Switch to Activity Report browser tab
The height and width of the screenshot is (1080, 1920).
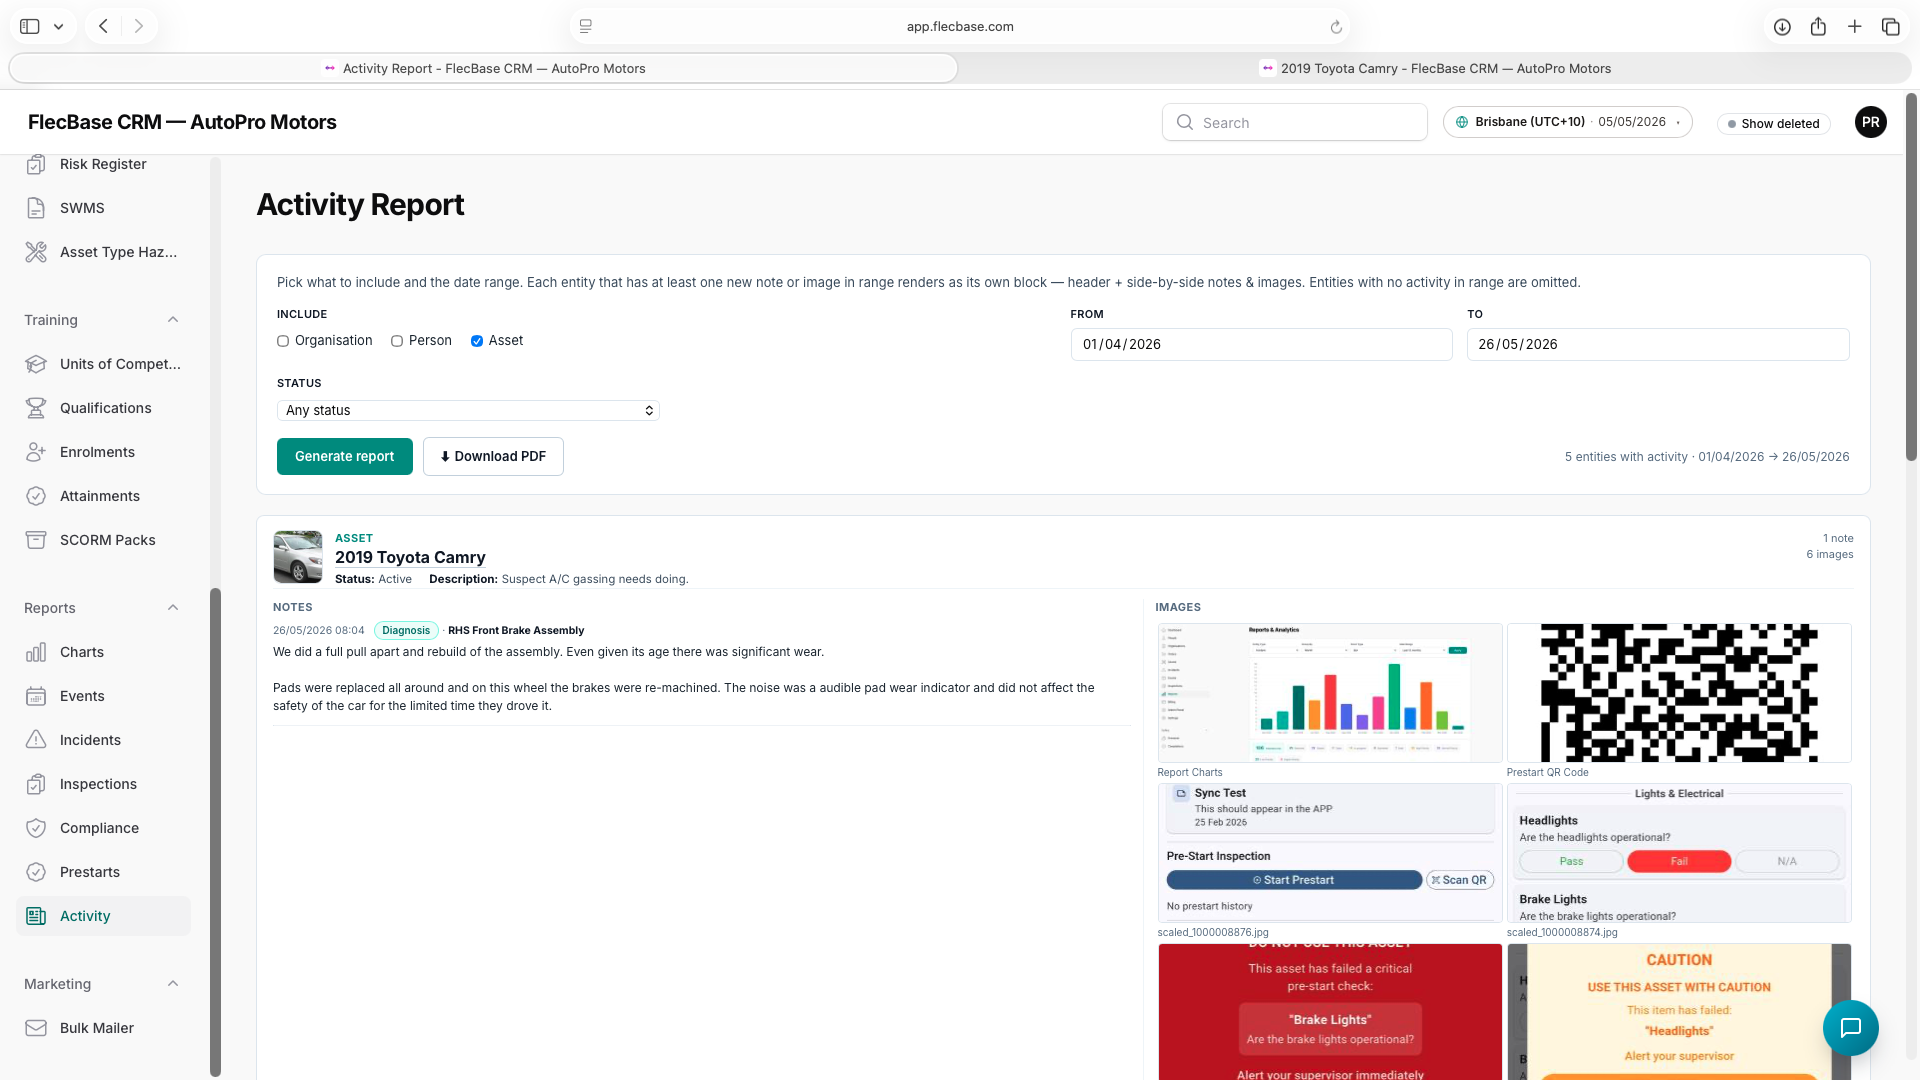pyautogui.click(x=484, y=68)
